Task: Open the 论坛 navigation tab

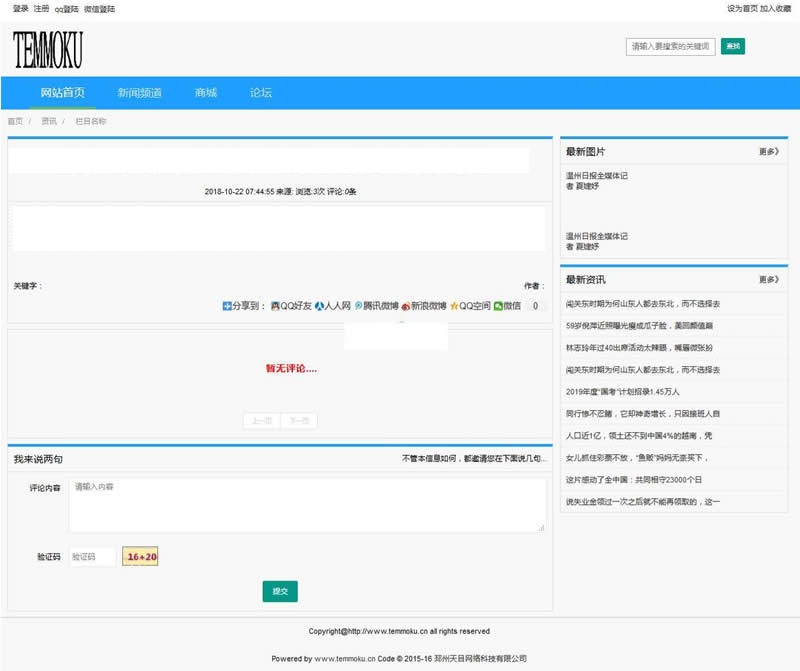Action: pos(260,93)
